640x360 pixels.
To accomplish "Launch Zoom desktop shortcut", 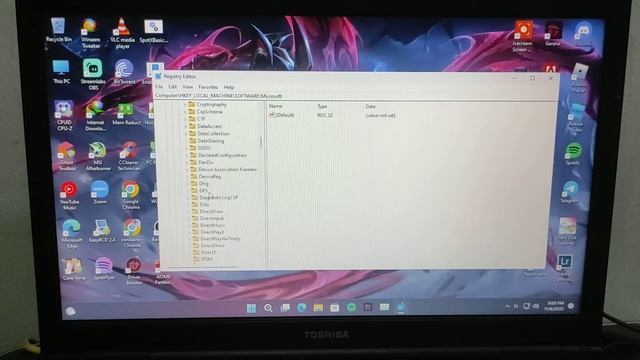I will pyautogui.click(x=100, y=193).
